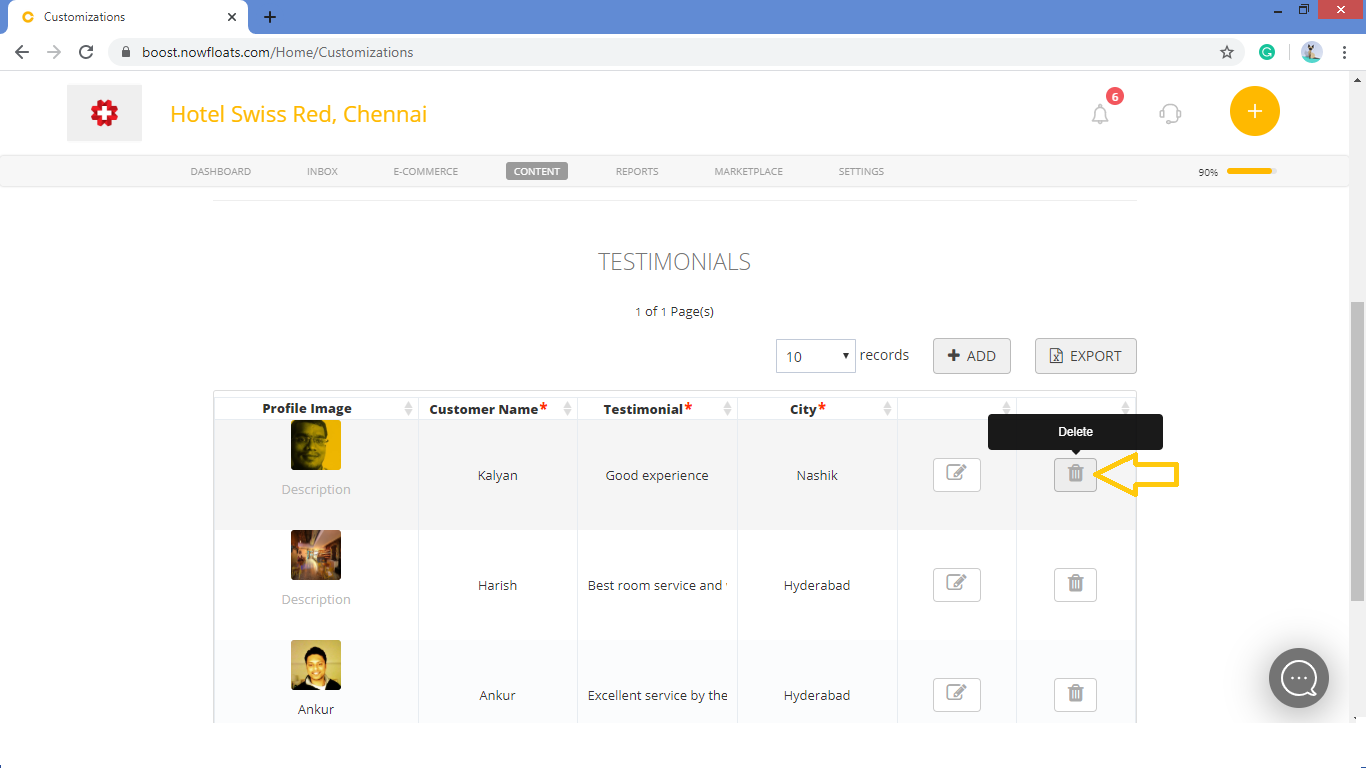Viewport: 1366px width, 768px height.
Task: Delete the Ankur testimonial row
Action: tap(1075, 695)
